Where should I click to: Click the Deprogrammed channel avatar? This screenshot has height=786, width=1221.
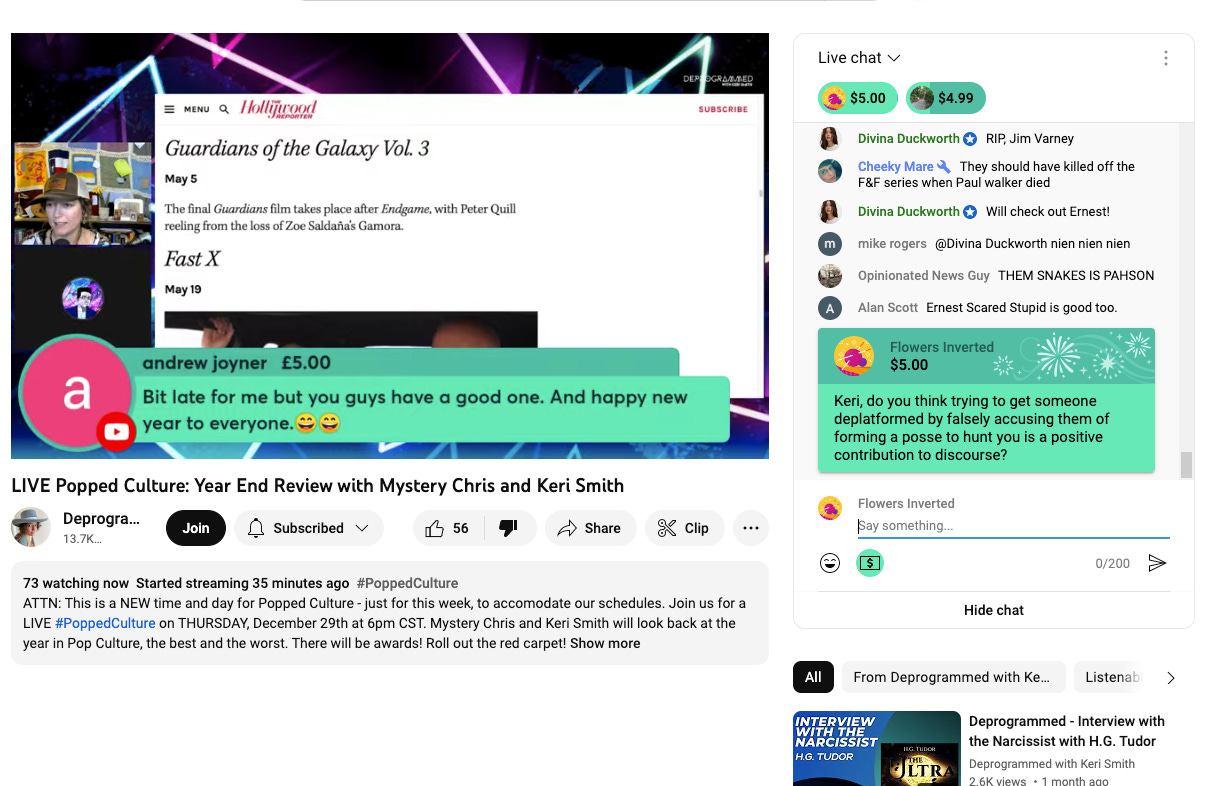pos(31,527)
